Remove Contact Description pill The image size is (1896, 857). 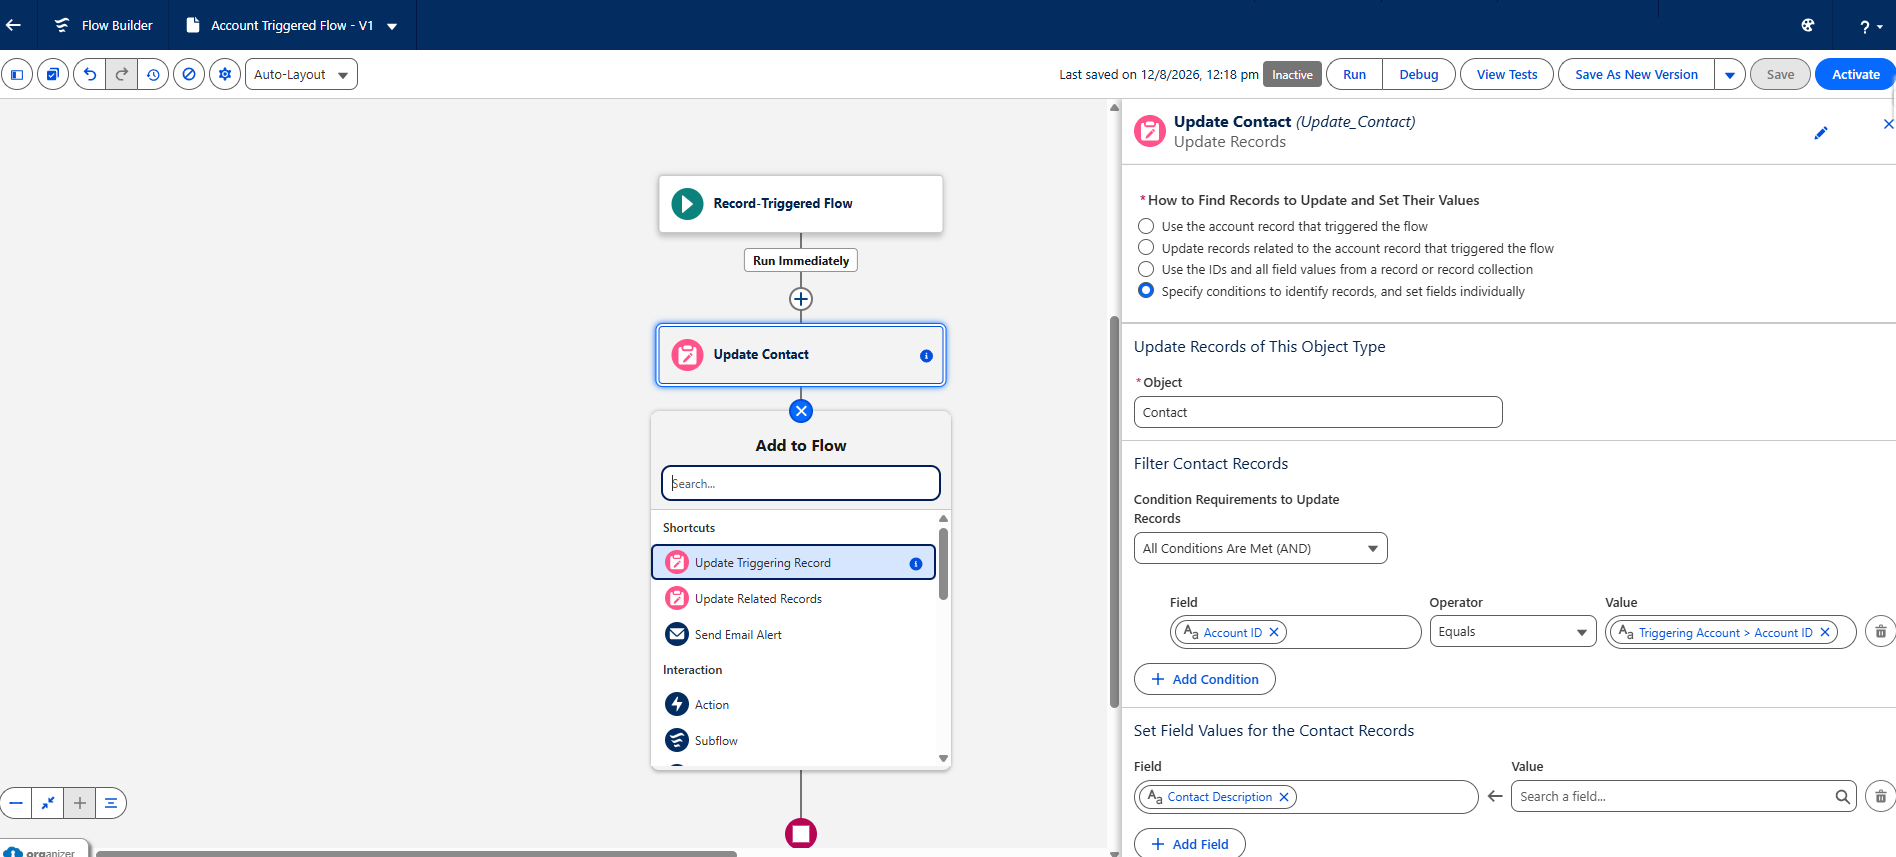(1284, 797)
